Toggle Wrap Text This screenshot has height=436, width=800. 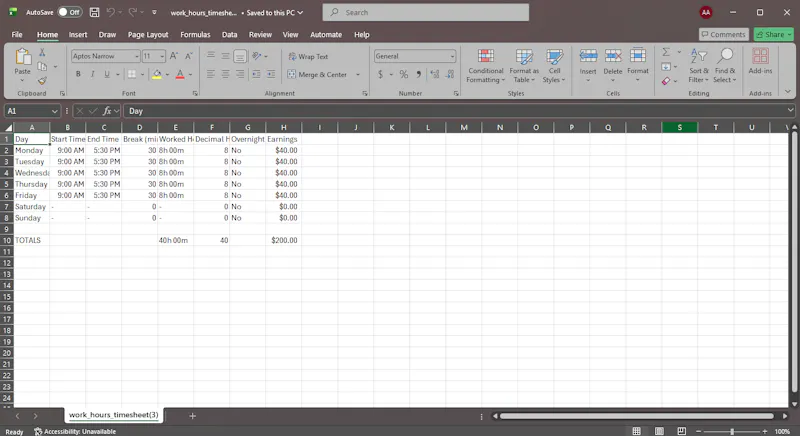[308, 57]
